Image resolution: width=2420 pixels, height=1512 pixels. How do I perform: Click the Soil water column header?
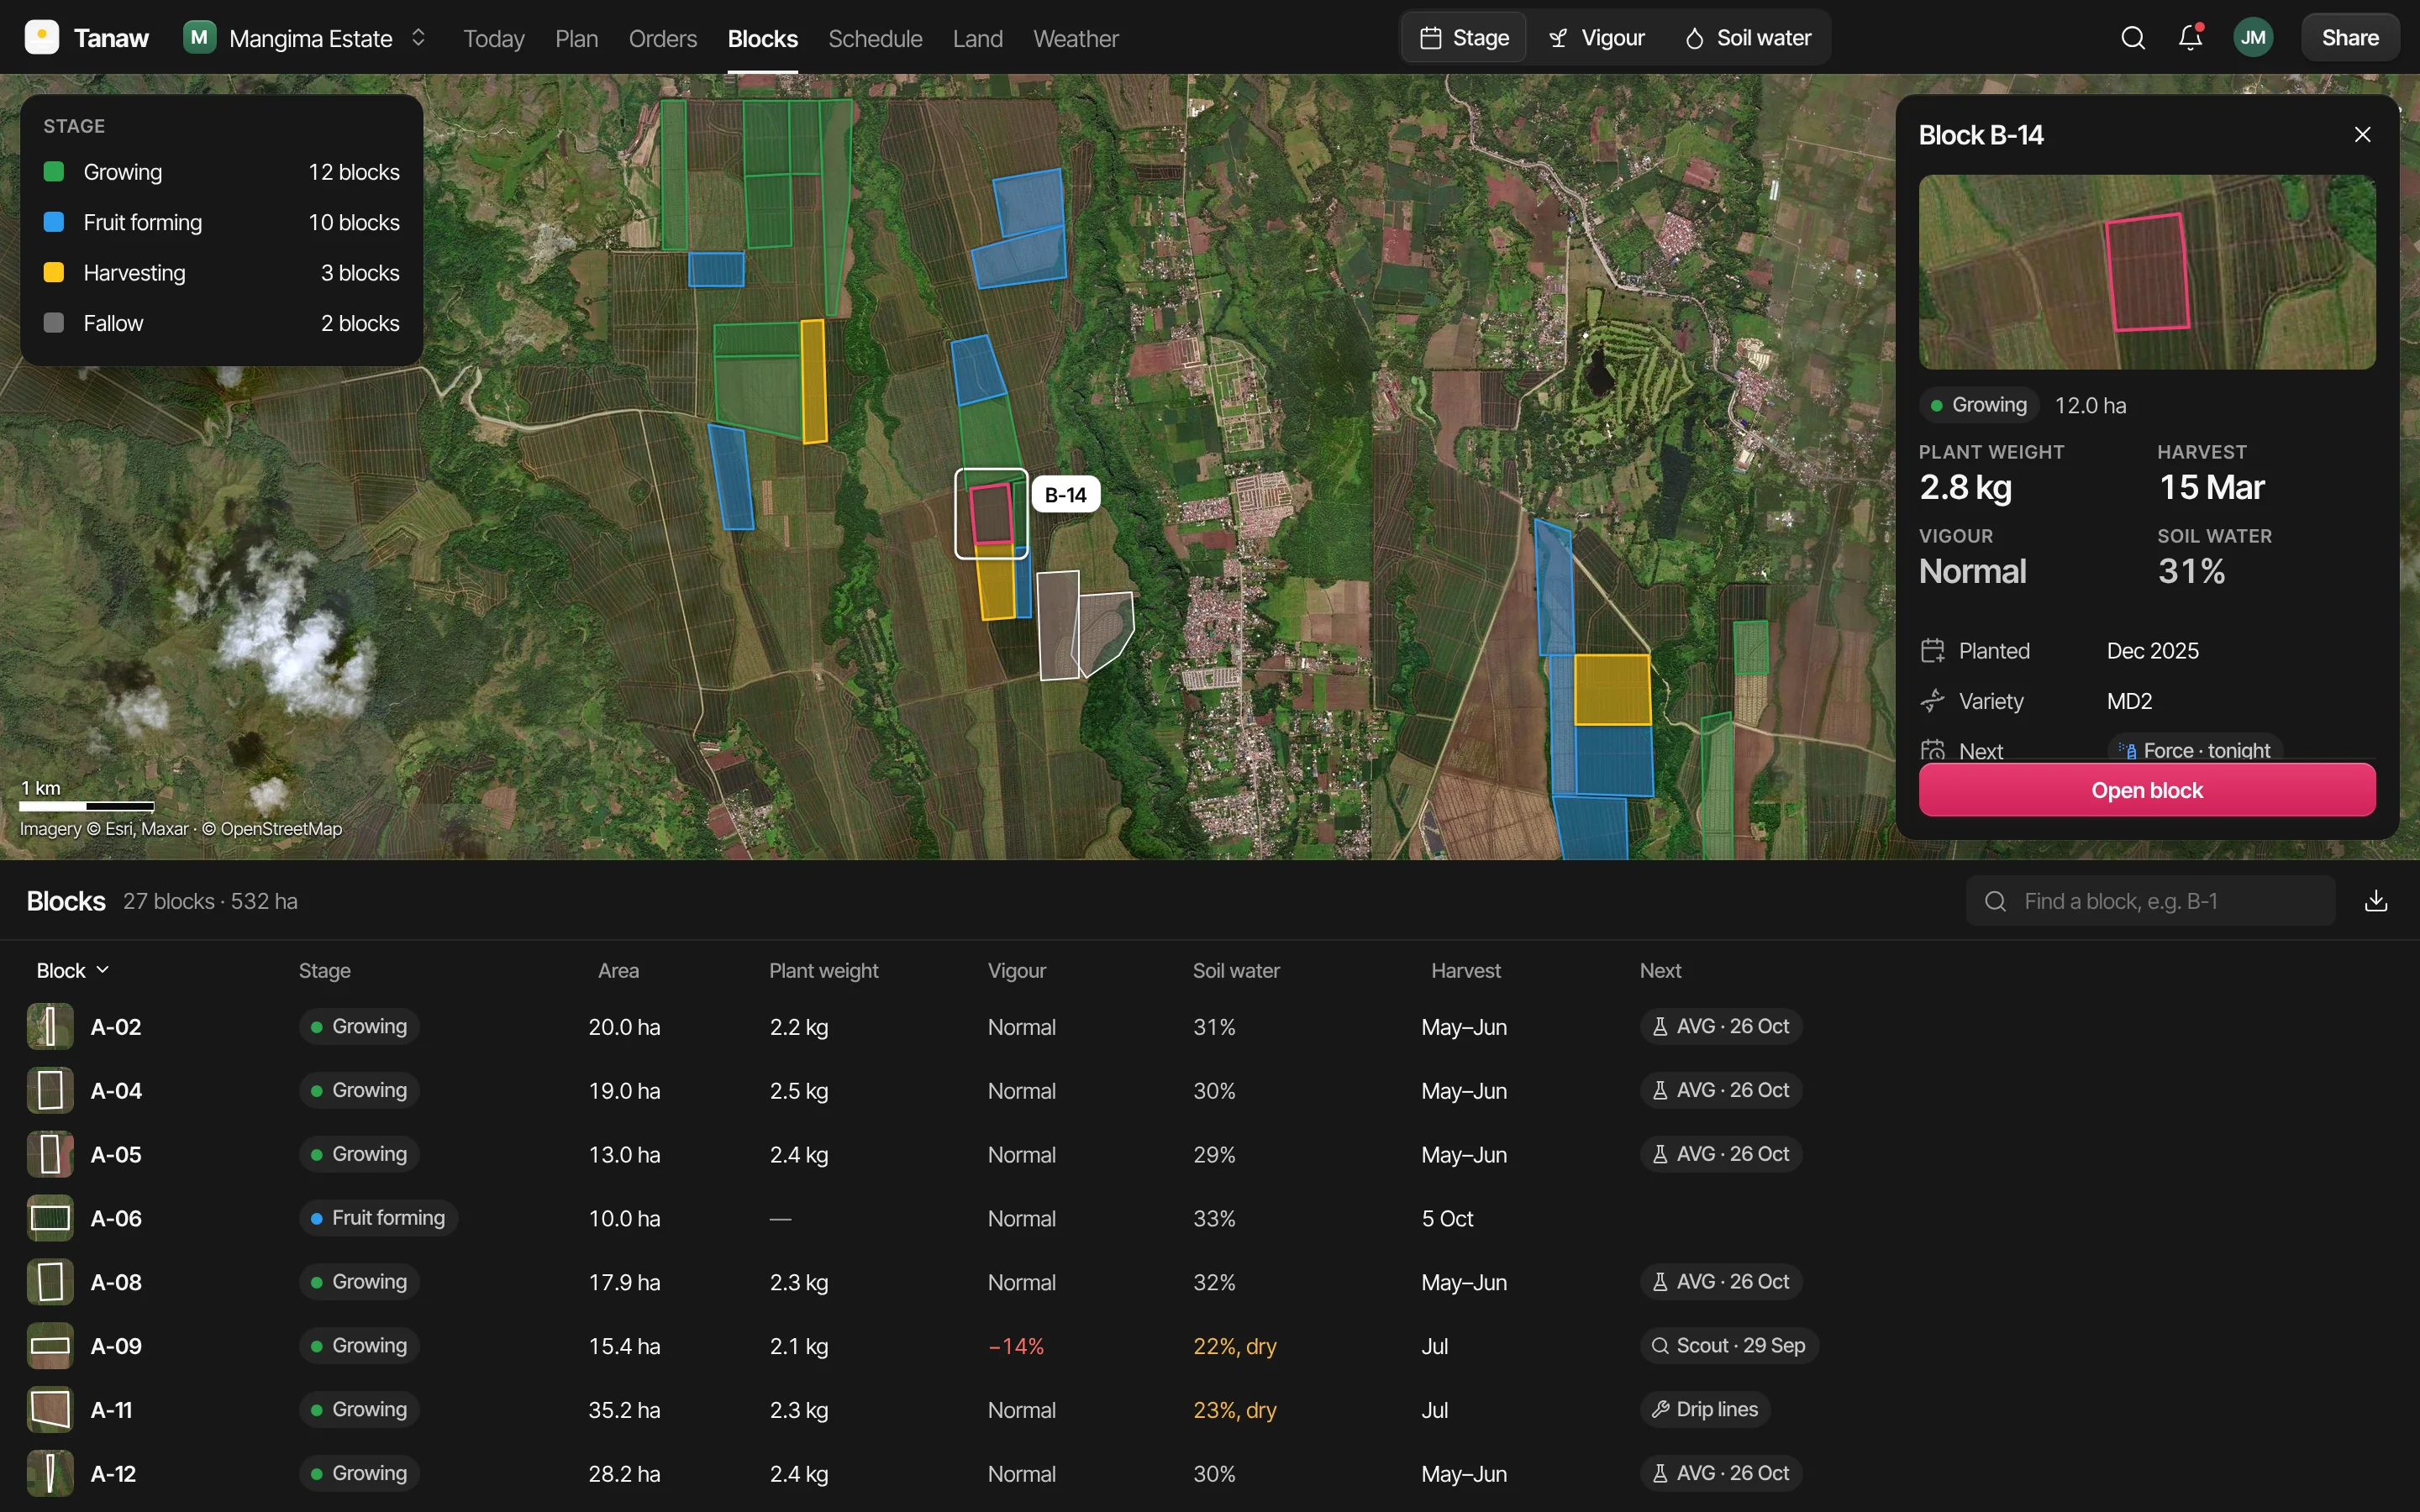click(1236, 971)
